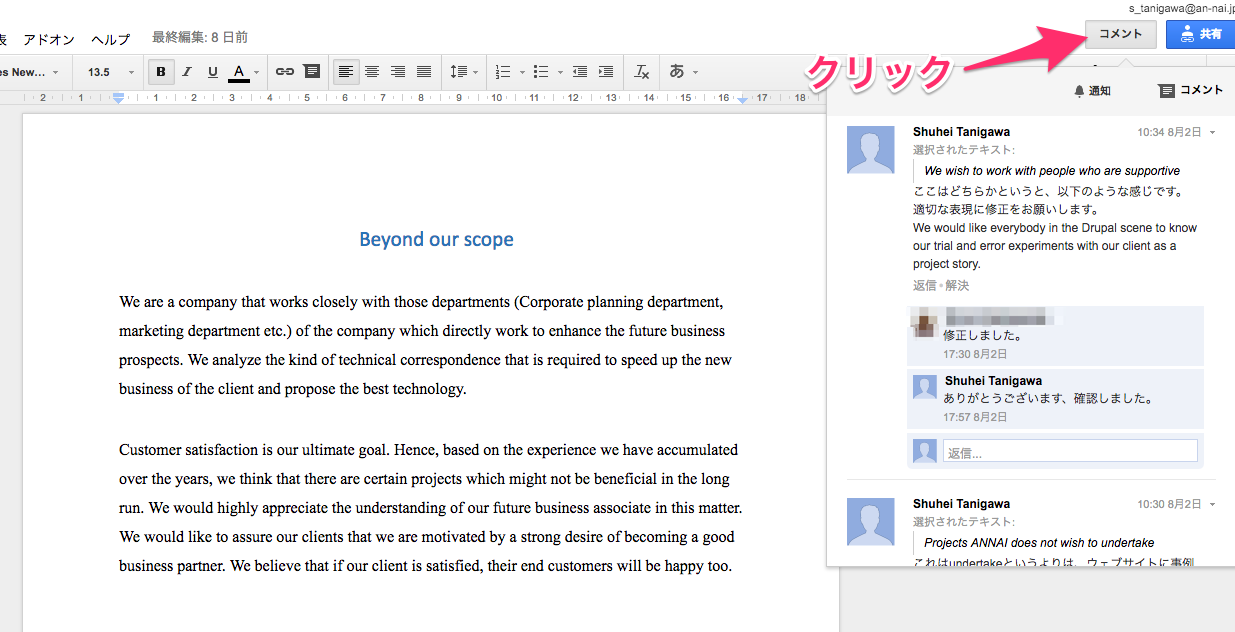
Task: Click the insert comment toolbar icon
Action: coord(312,72)
